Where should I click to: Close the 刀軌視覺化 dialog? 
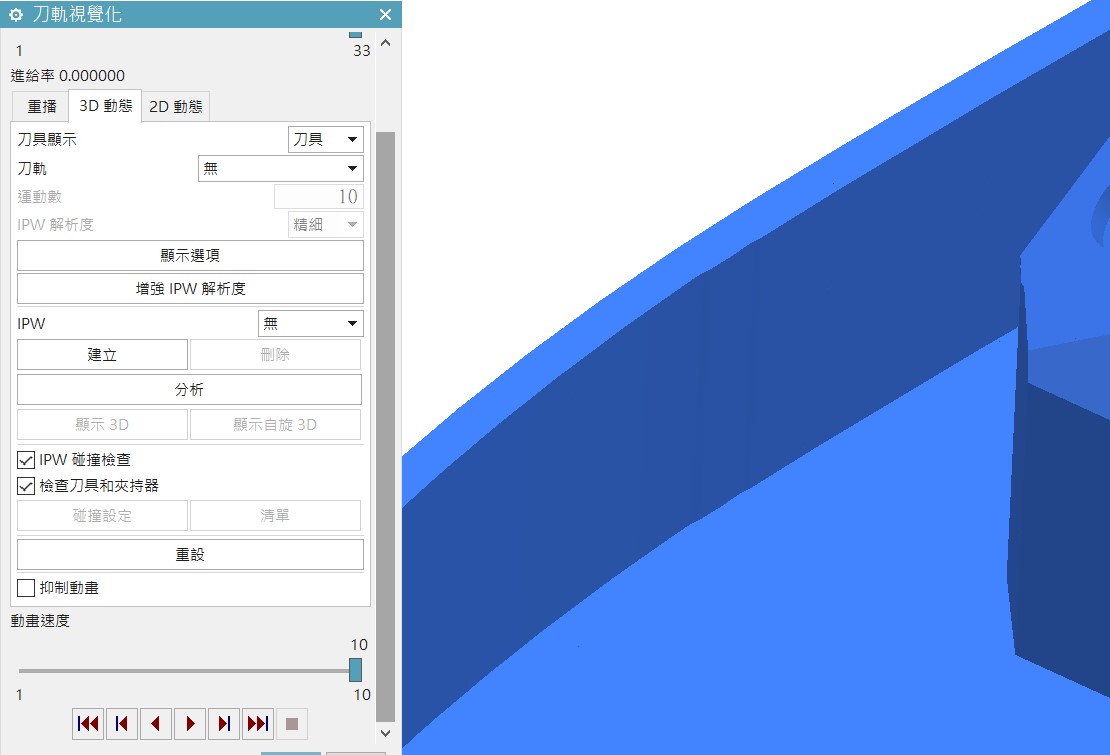pyautogui.click(x=385, y=14)
